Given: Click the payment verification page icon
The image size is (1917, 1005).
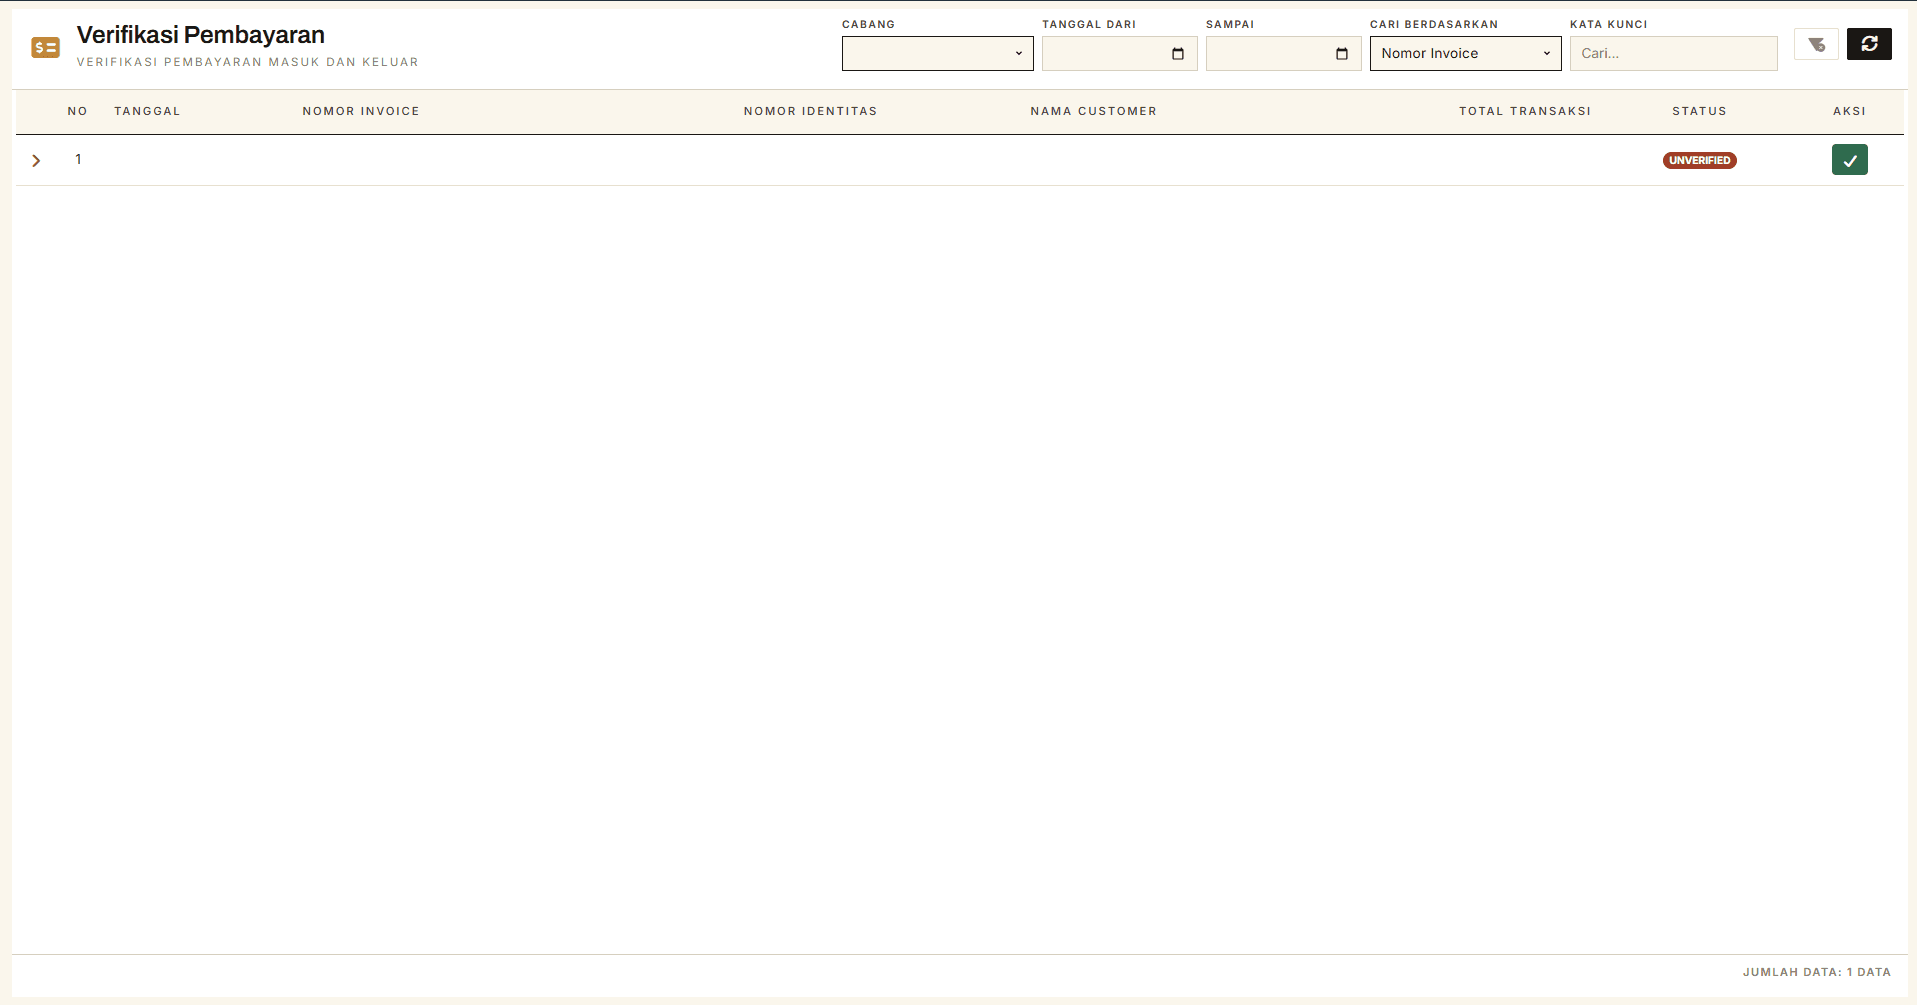Looking at the screenshot, I should click(x=46, y=47).
